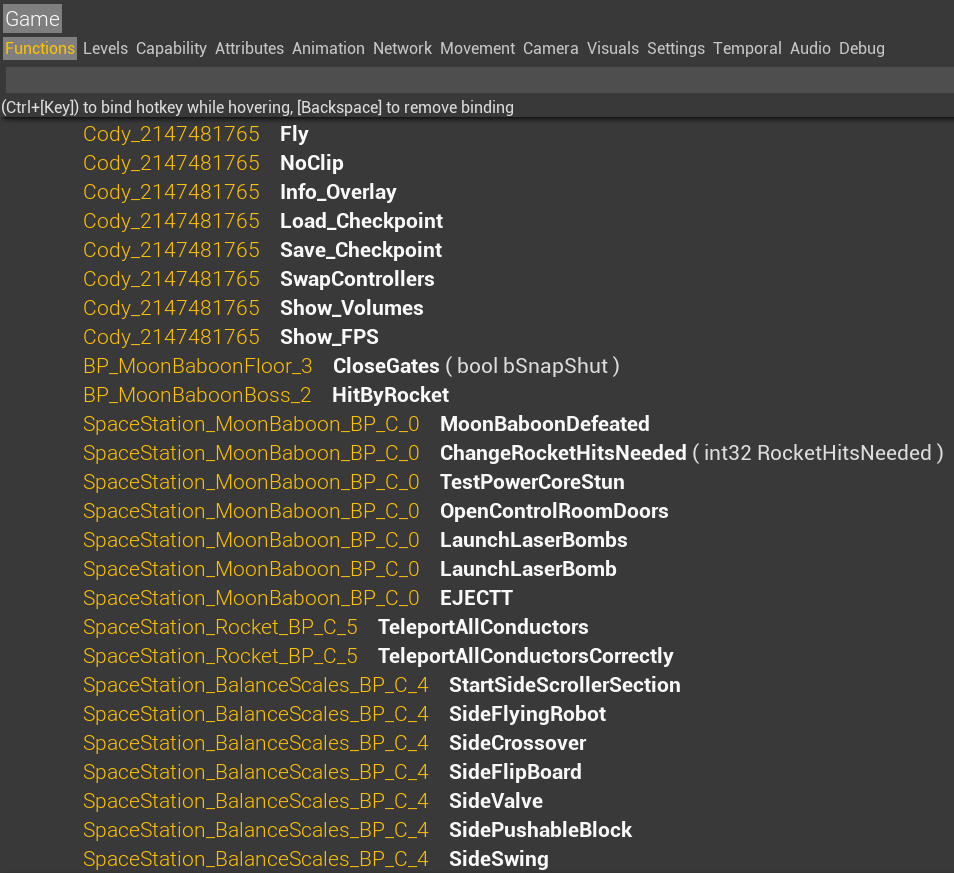Open the Camera tab

(x=551, y=48)
